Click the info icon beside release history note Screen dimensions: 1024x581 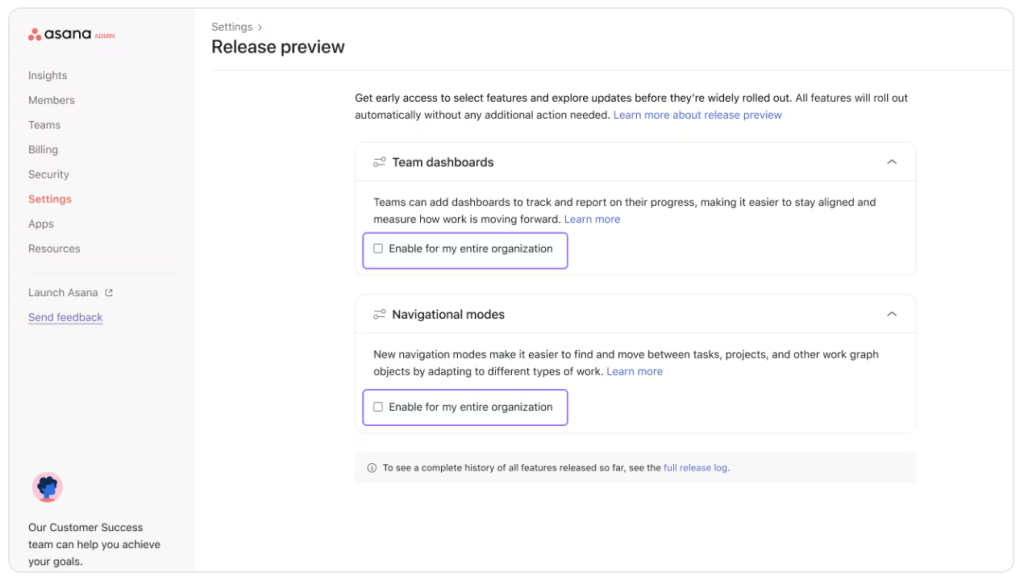[x=372, y=468]
